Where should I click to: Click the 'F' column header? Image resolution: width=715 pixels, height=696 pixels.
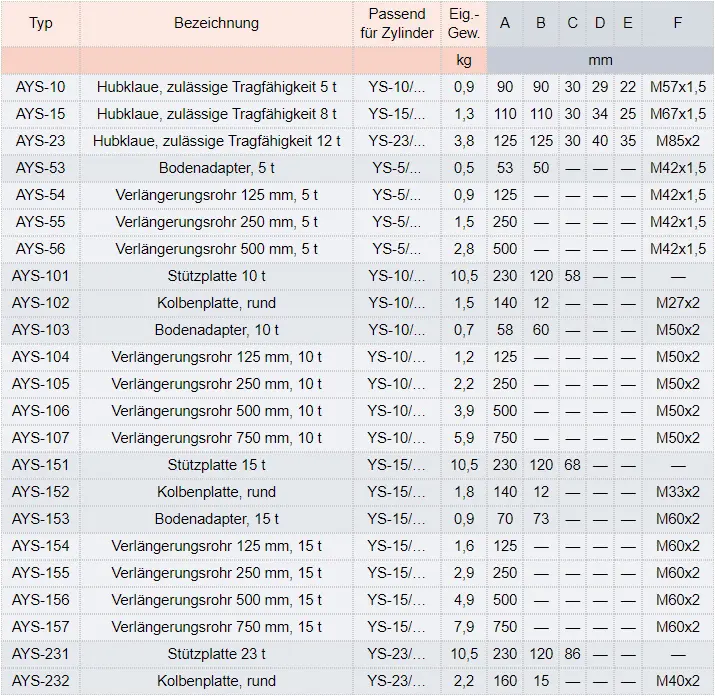pyautogui.click(x=677, y=23)
